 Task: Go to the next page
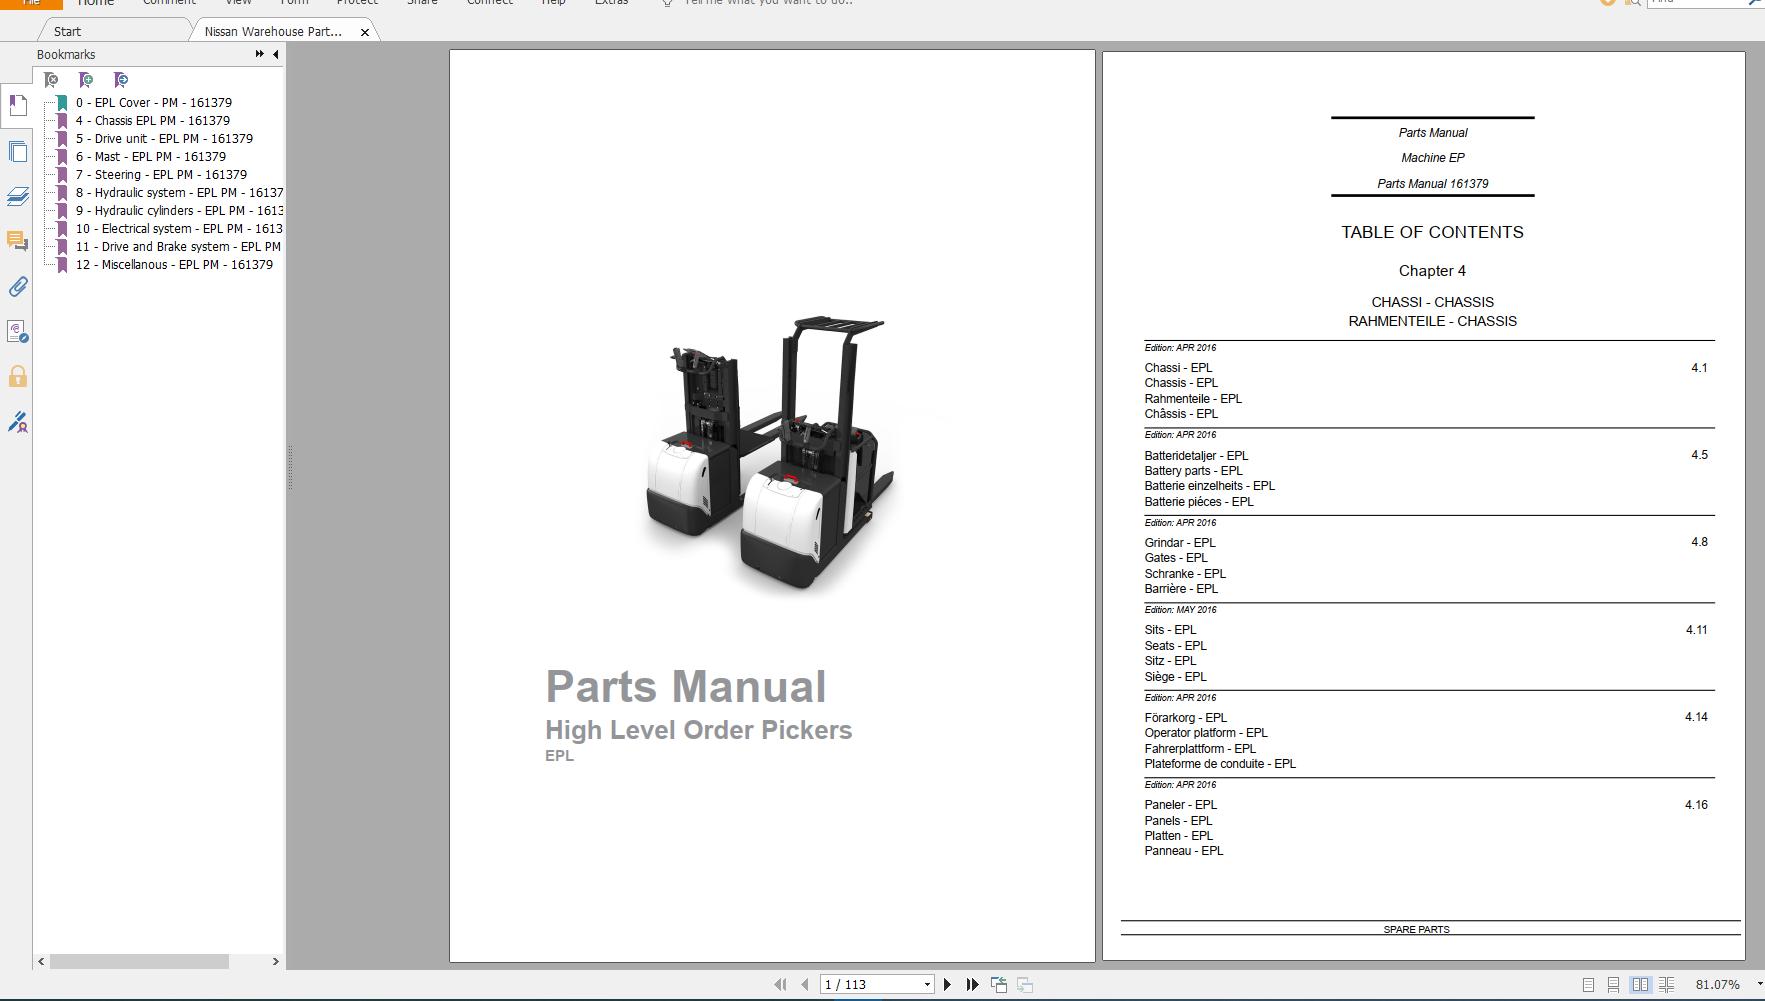click(x=947, y=985)
